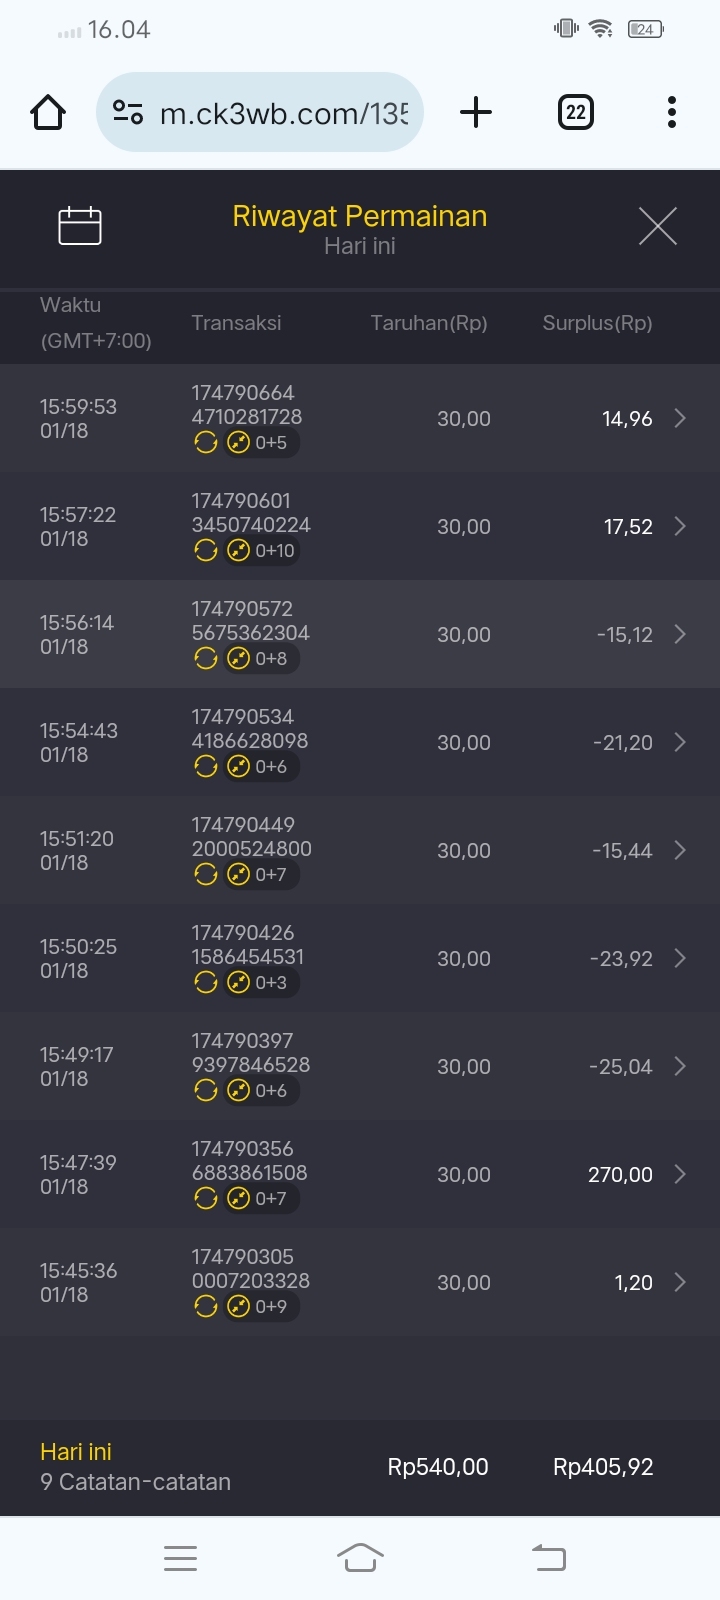Select the 15:51:20 transaction row
Viewport: 720px width, 1600px height.
(x=360, y=851)
